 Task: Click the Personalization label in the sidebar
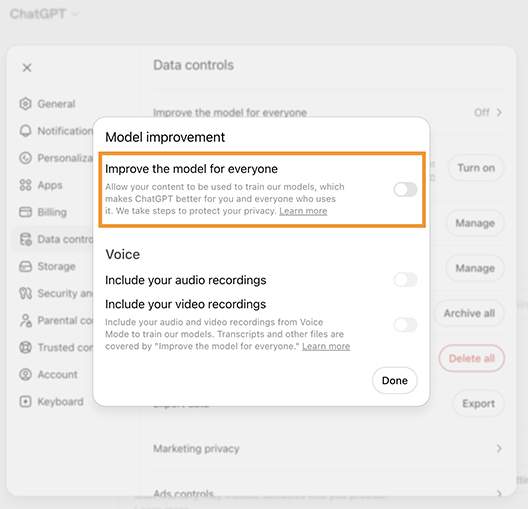65,158
